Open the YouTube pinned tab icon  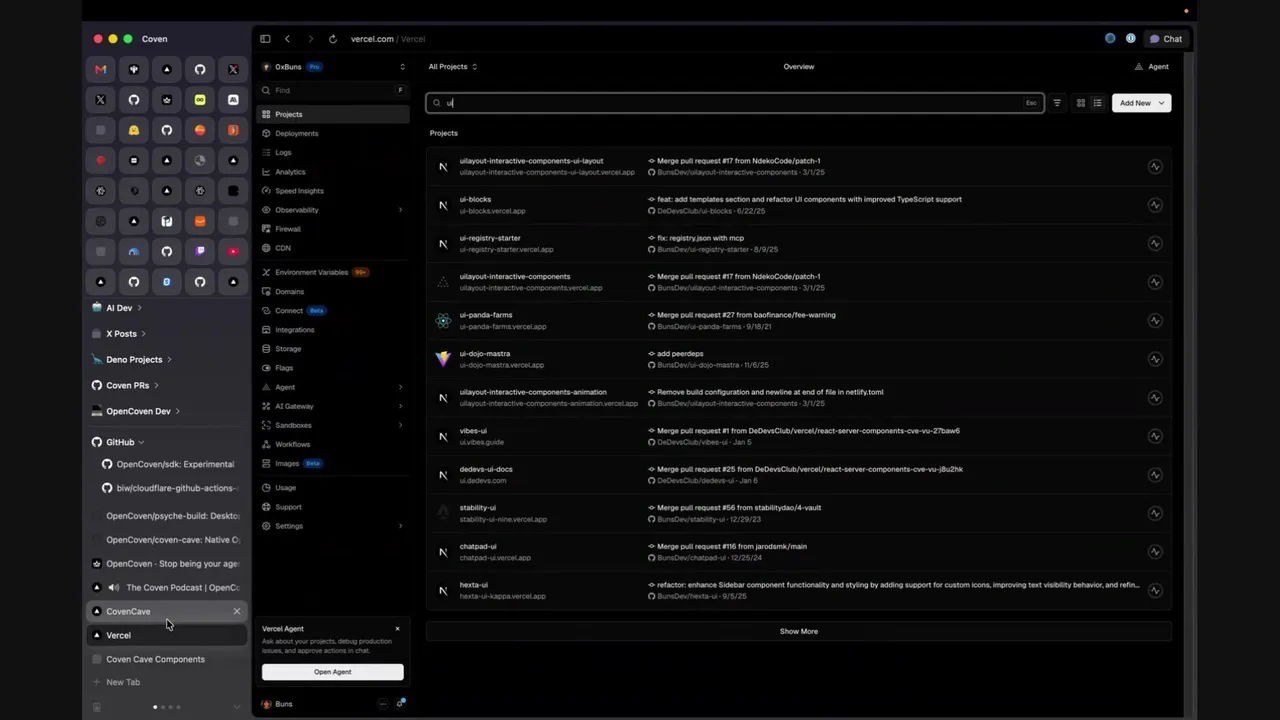click(233, 251)
